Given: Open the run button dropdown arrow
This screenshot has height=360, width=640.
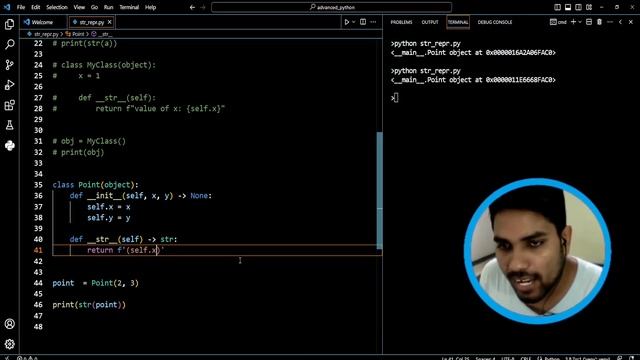Looking at the screenshot, I should pos(353,22).
